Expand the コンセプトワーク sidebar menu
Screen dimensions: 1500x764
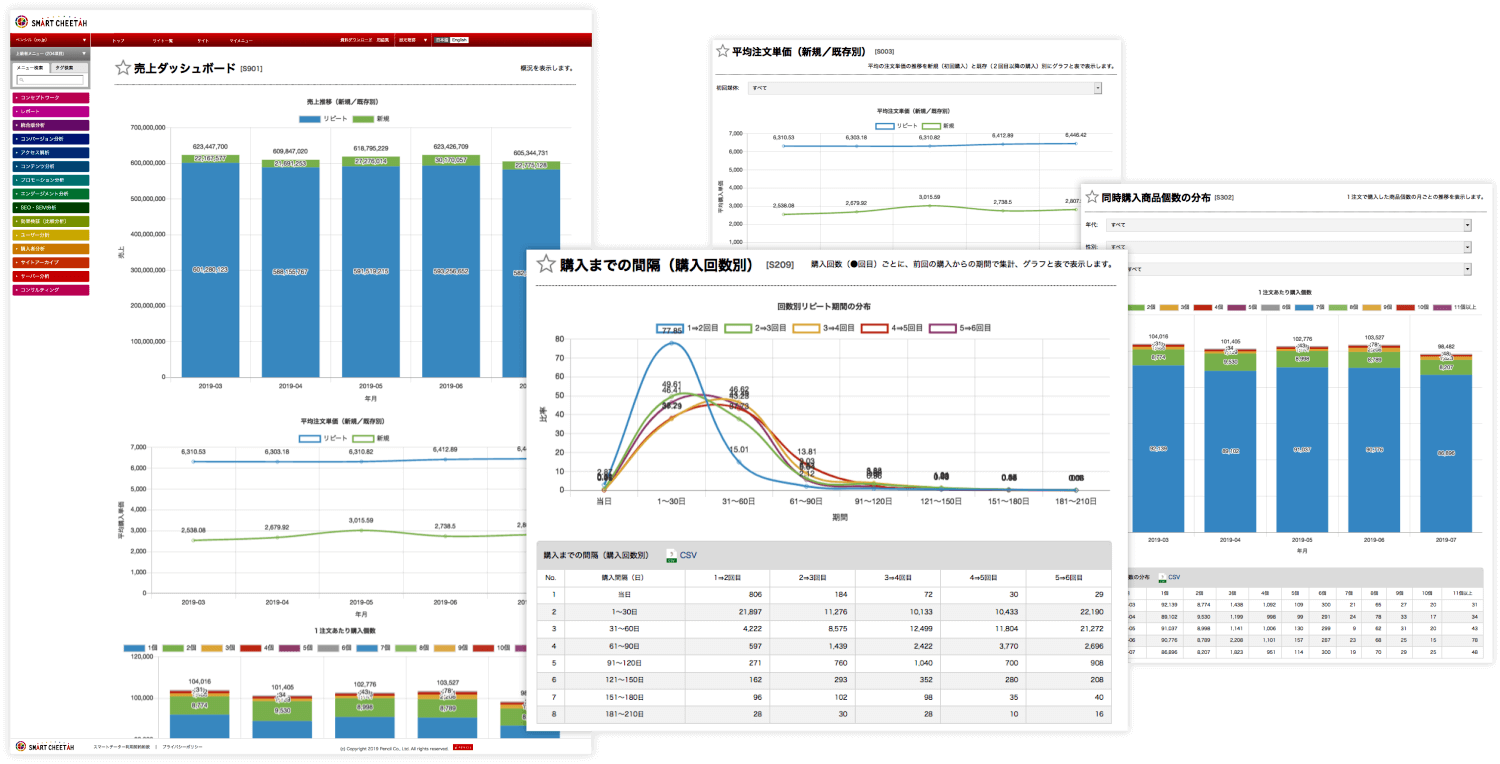coord(51,98)
